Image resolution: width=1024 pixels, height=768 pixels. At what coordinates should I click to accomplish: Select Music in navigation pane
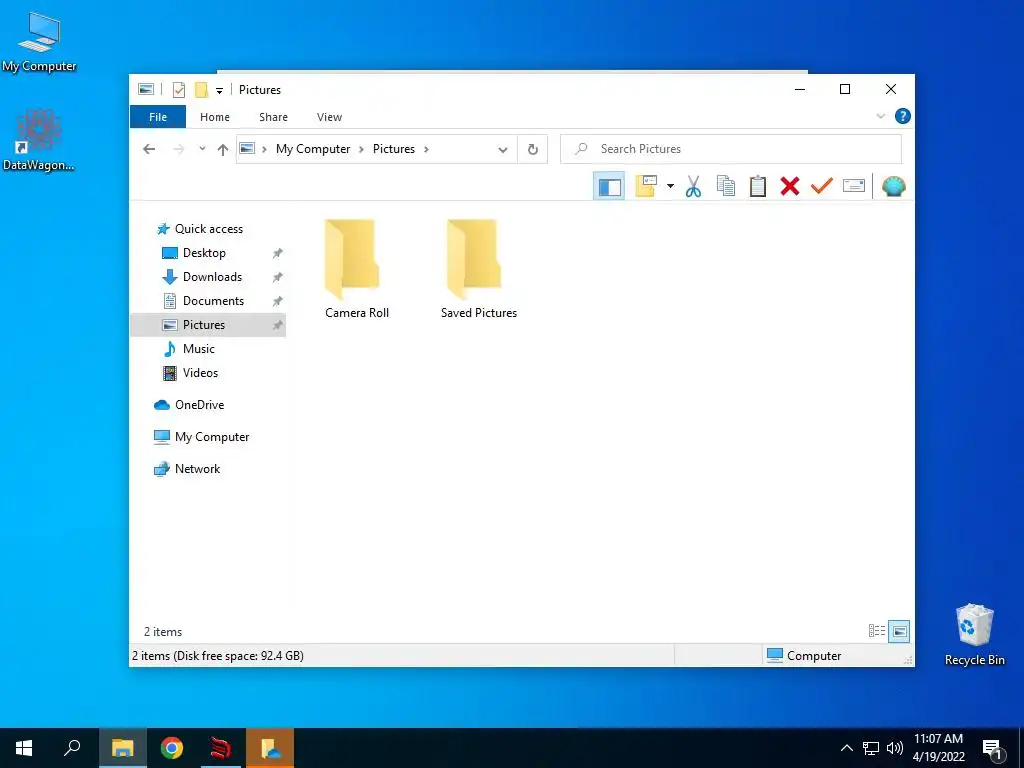click(x=199, y=349)
